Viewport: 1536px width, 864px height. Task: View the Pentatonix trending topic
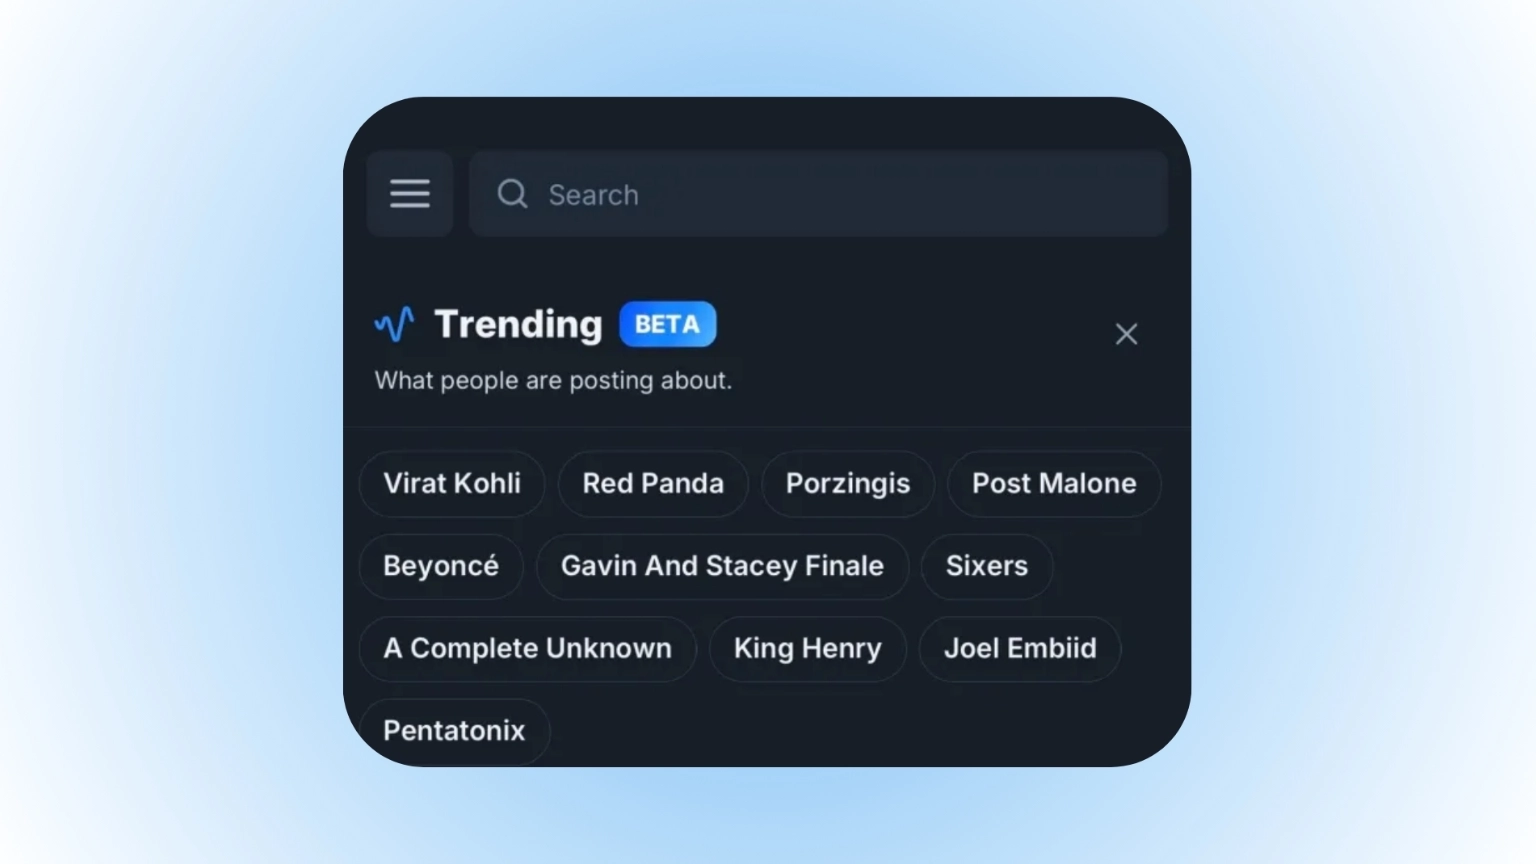(454, 731)
